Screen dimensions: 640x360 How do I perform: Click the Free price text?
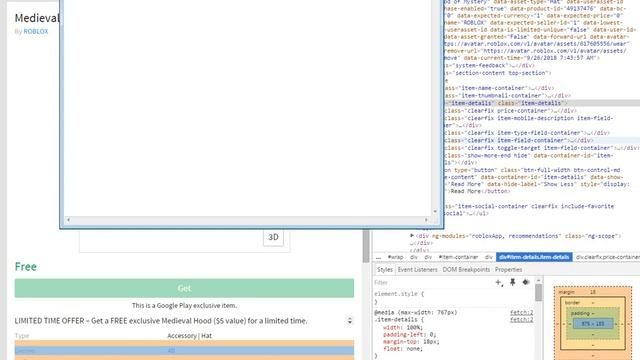(x=26, y=267)
